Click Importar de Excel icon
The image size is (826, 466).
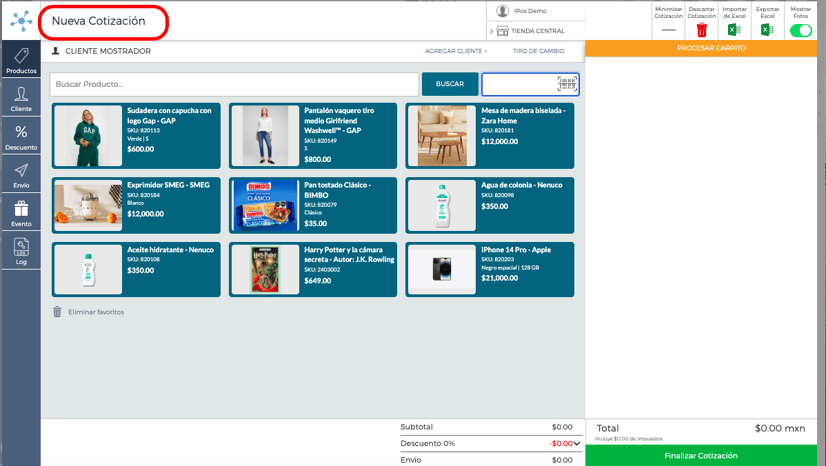[x=734, y=29]
